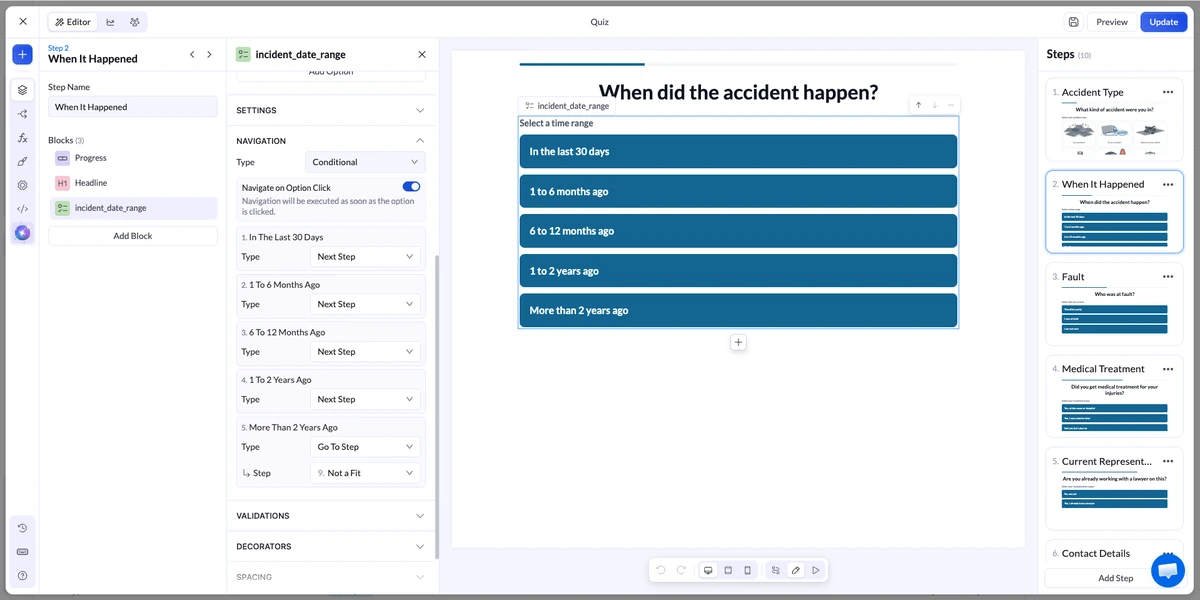Open the chat support bubble
Image resolution: width=1200 pixels, height=600 pixels.
click(x=1167, y=570)
